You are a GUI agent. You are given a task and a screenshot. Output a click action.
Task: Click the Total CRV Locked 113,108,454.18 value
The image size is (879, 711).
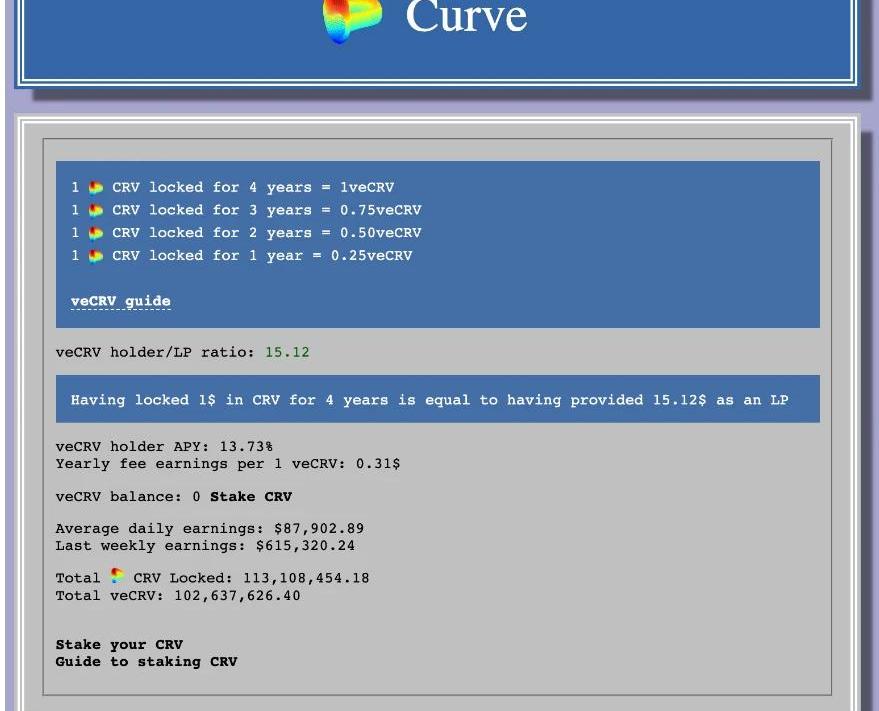(x=306, y=578)
